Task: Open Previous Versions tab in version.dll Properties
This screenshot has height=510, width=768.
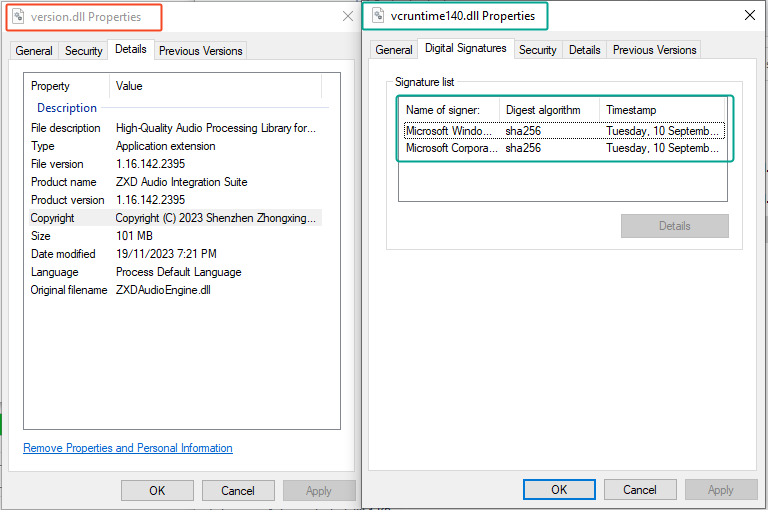Action: tap(201, 51)
